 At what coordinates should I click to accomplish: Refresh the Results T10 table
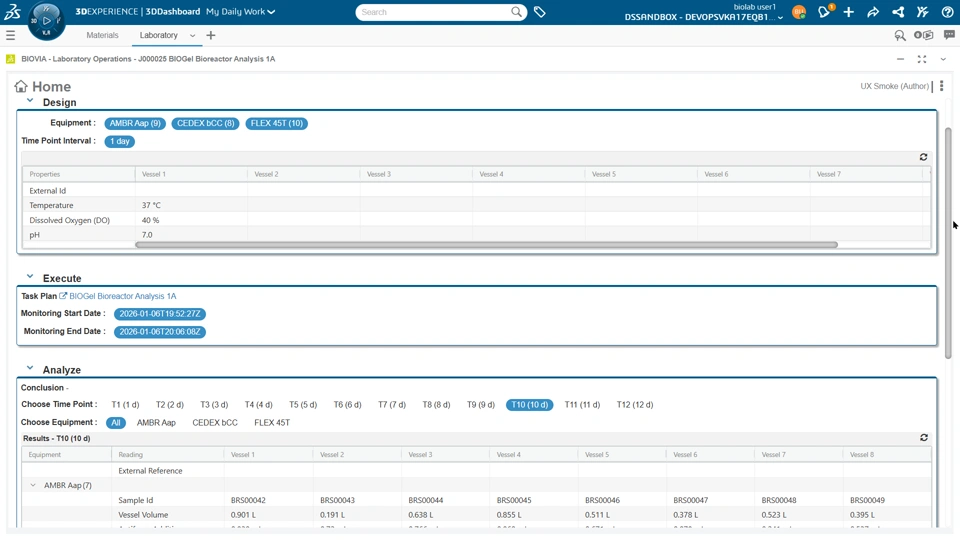pyautogui.click(x=924, y=438)
